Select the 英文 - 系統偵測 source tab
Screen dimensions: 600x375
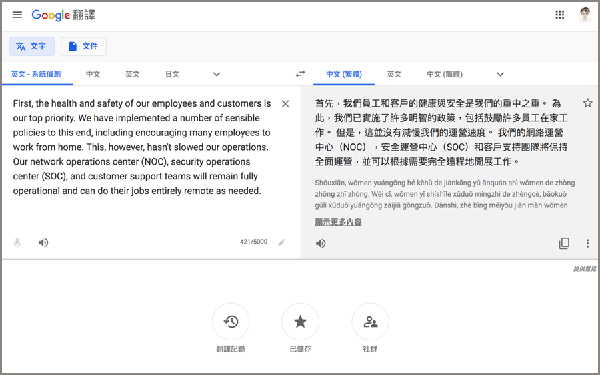(x=36, y=74)
